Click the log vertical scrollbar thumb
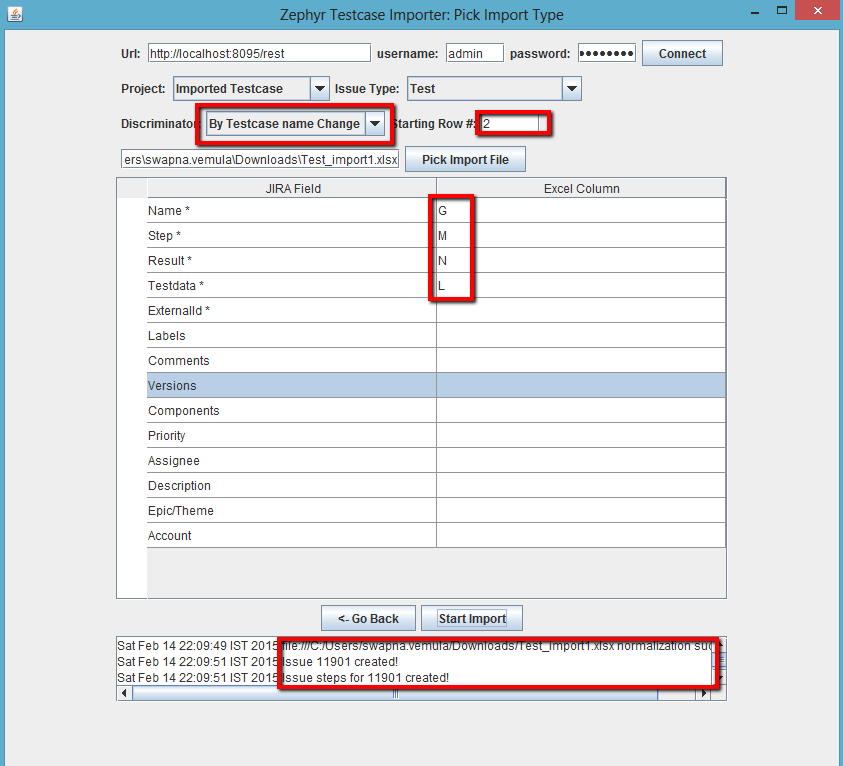This screenshot has height=766, width=843. (x=721, y=660)
